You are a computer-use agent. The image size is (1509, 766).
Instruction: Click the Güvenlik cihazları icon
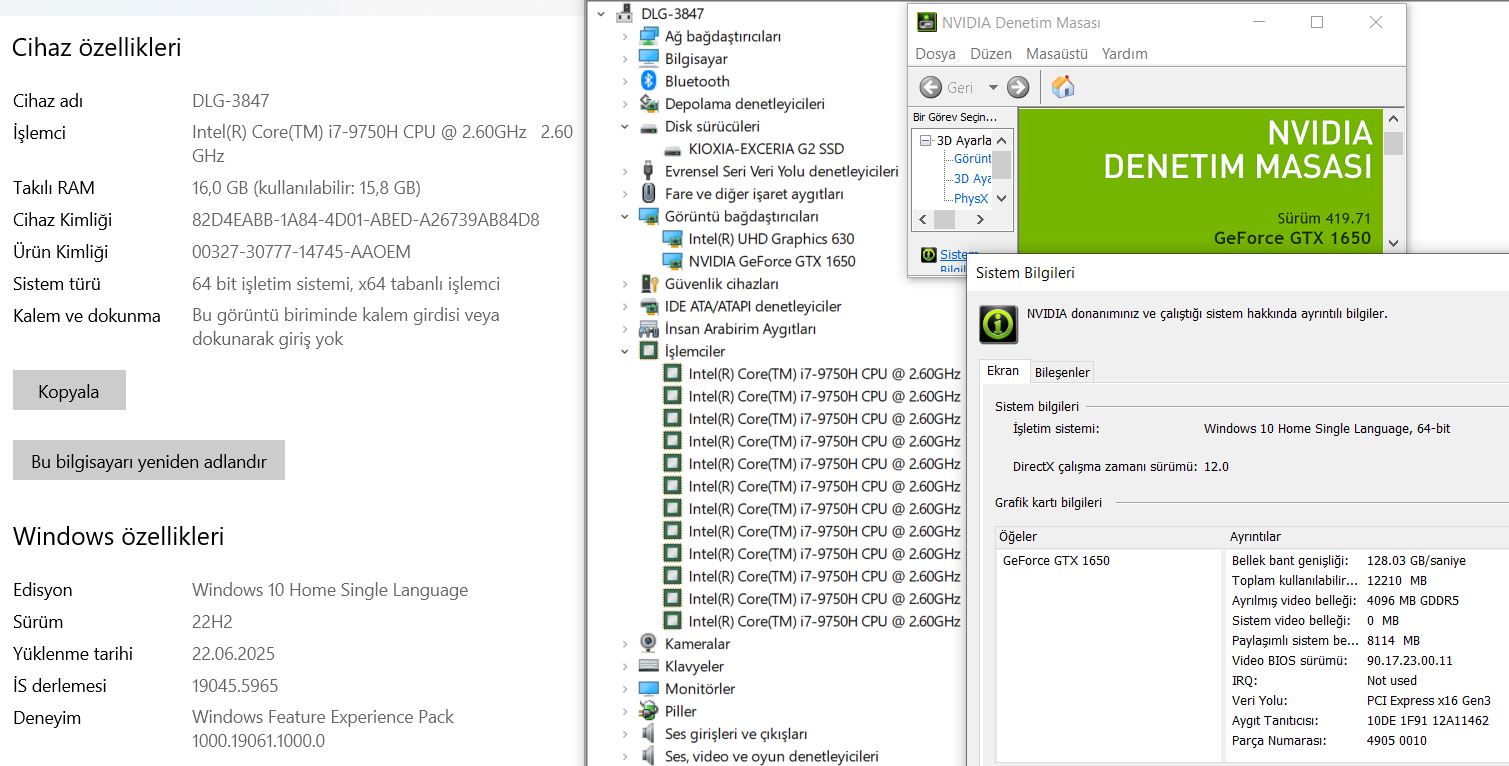click(648, 284)
